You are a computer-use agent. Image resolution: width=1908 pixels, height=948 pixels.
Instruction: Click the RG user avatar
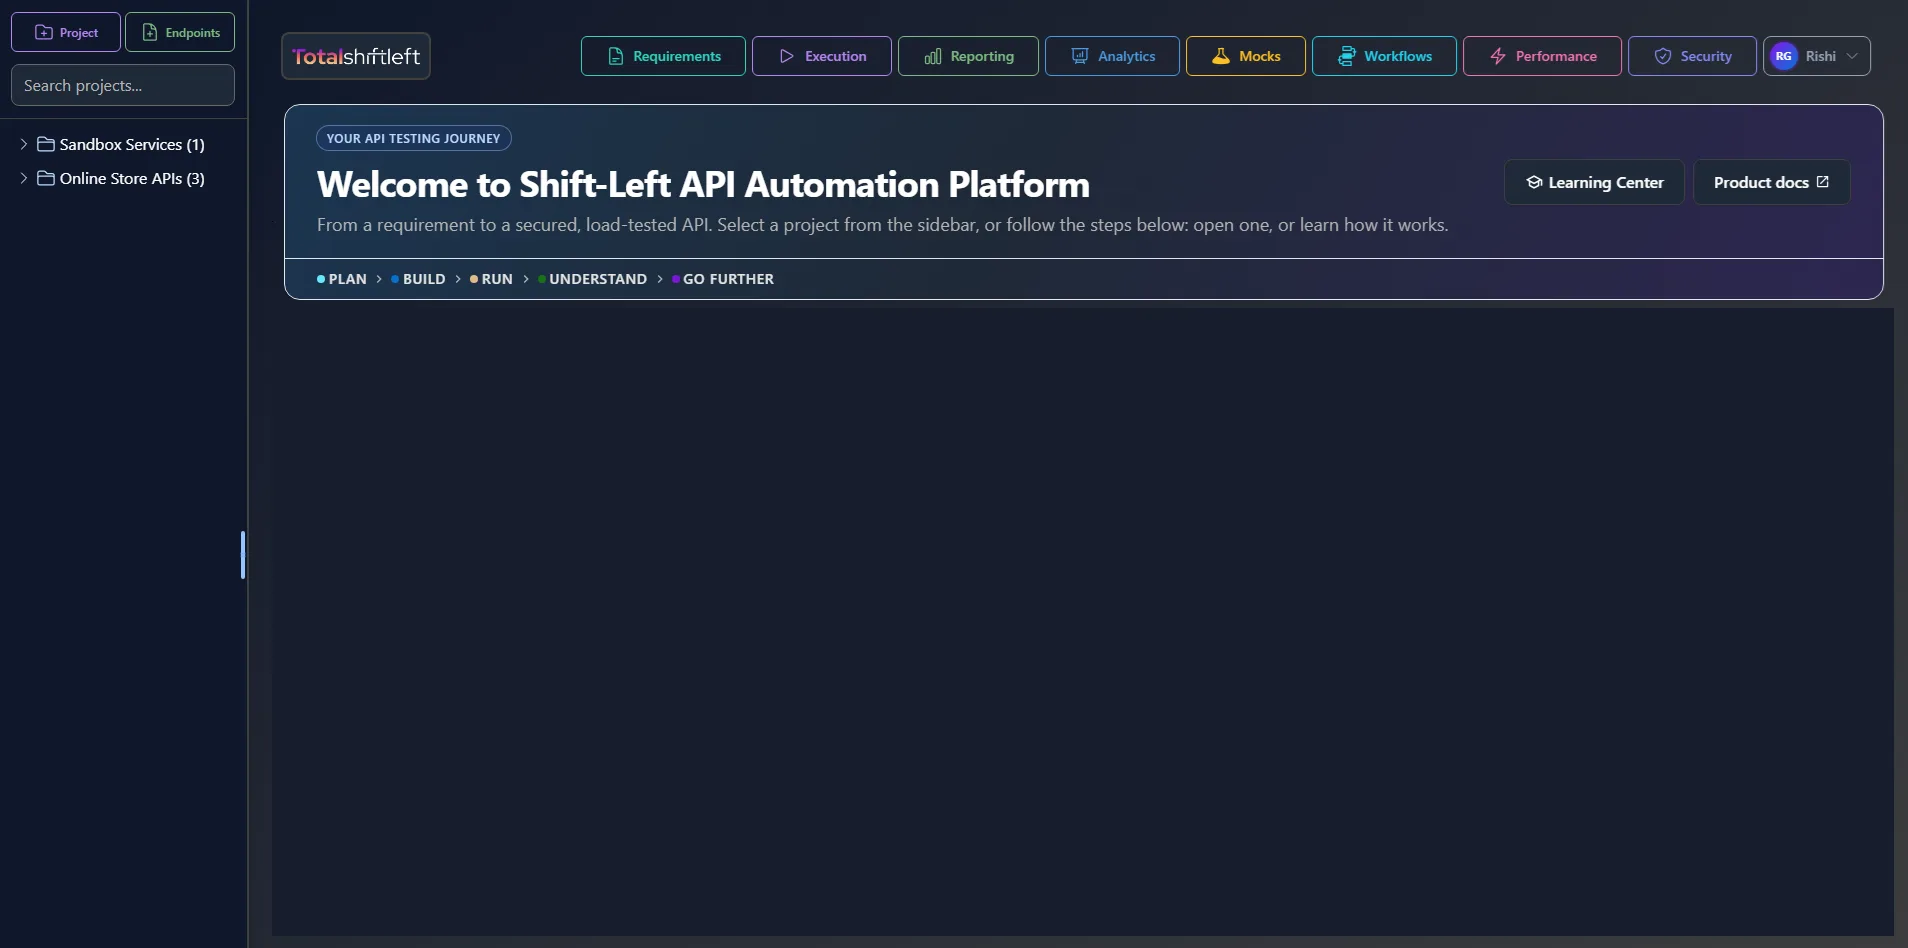(x=1784, y=57)
